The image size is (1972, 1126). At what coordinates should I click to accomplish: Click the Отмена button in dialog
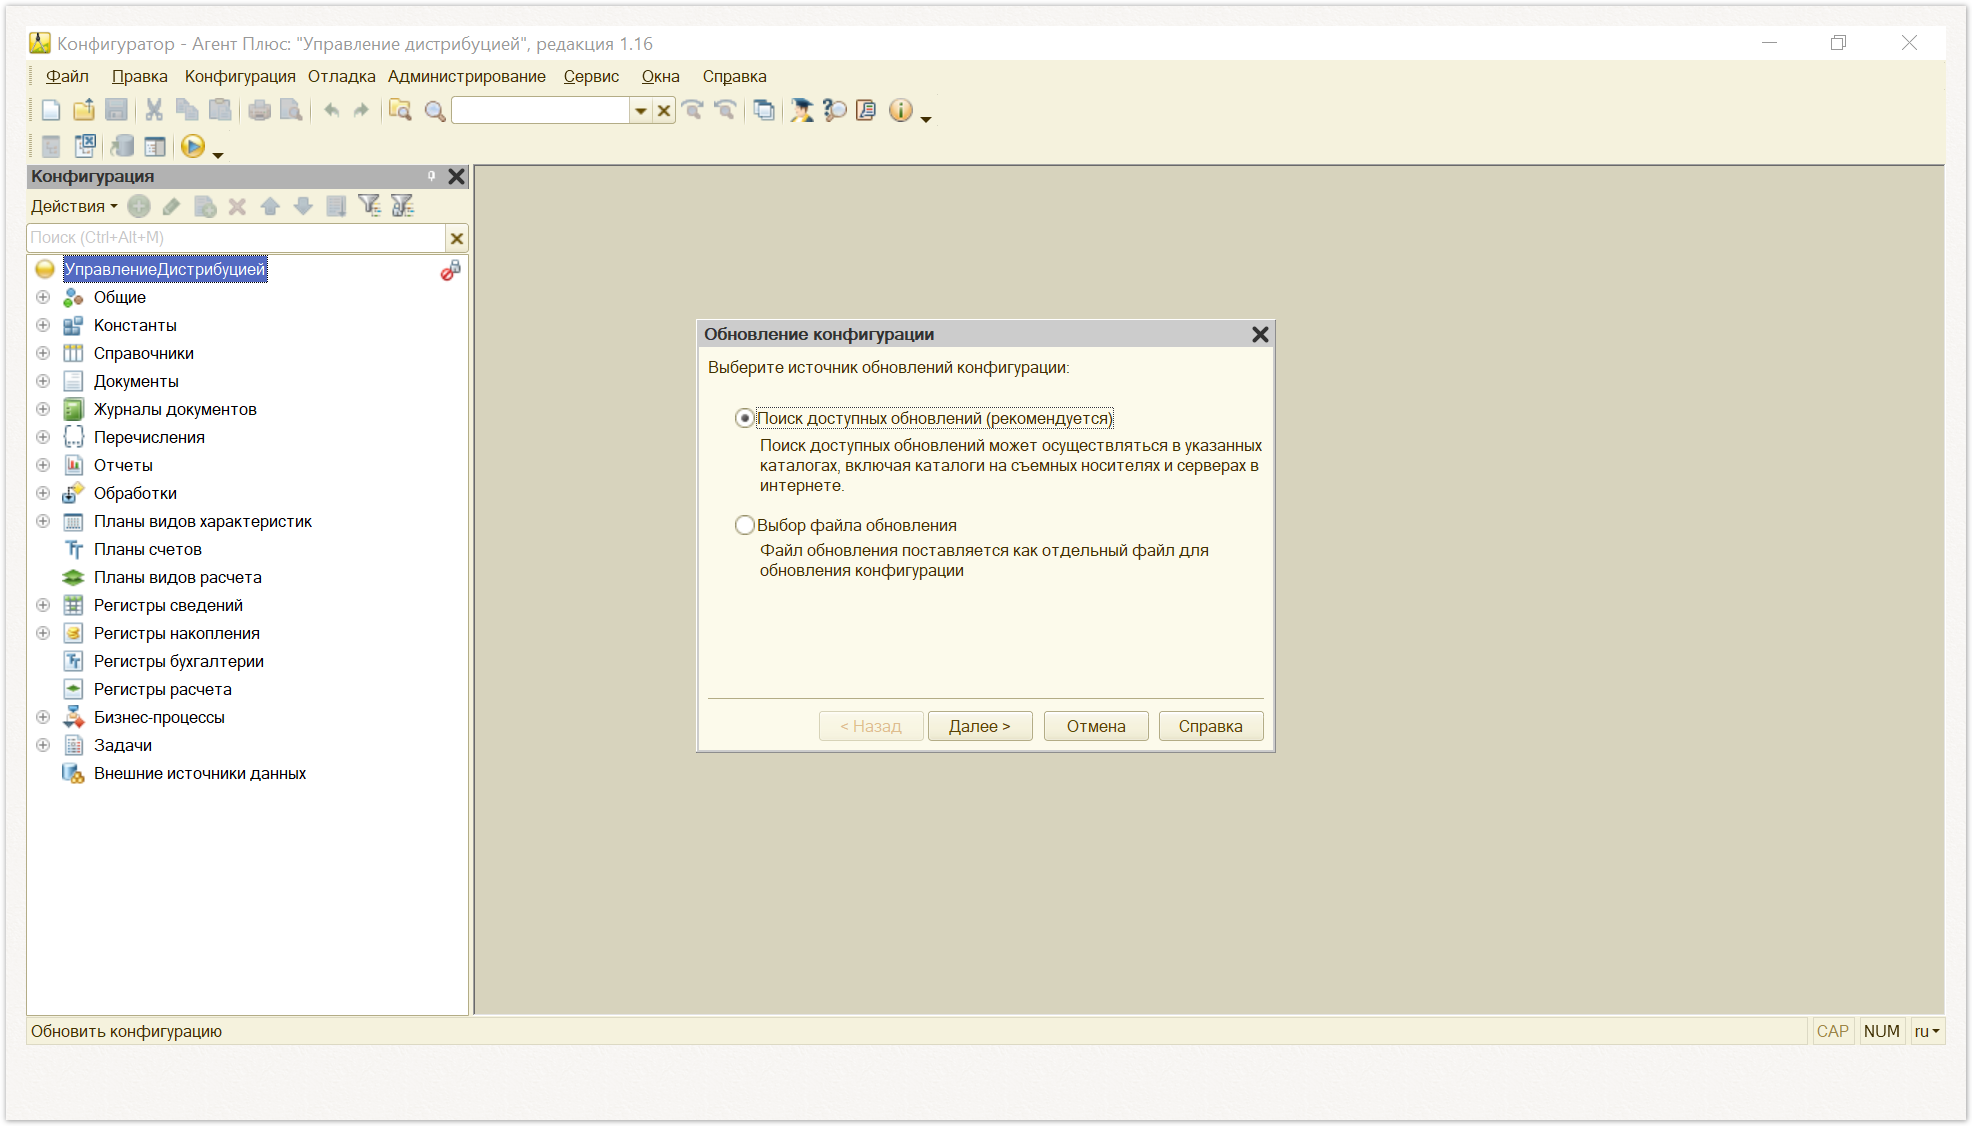1096,726
